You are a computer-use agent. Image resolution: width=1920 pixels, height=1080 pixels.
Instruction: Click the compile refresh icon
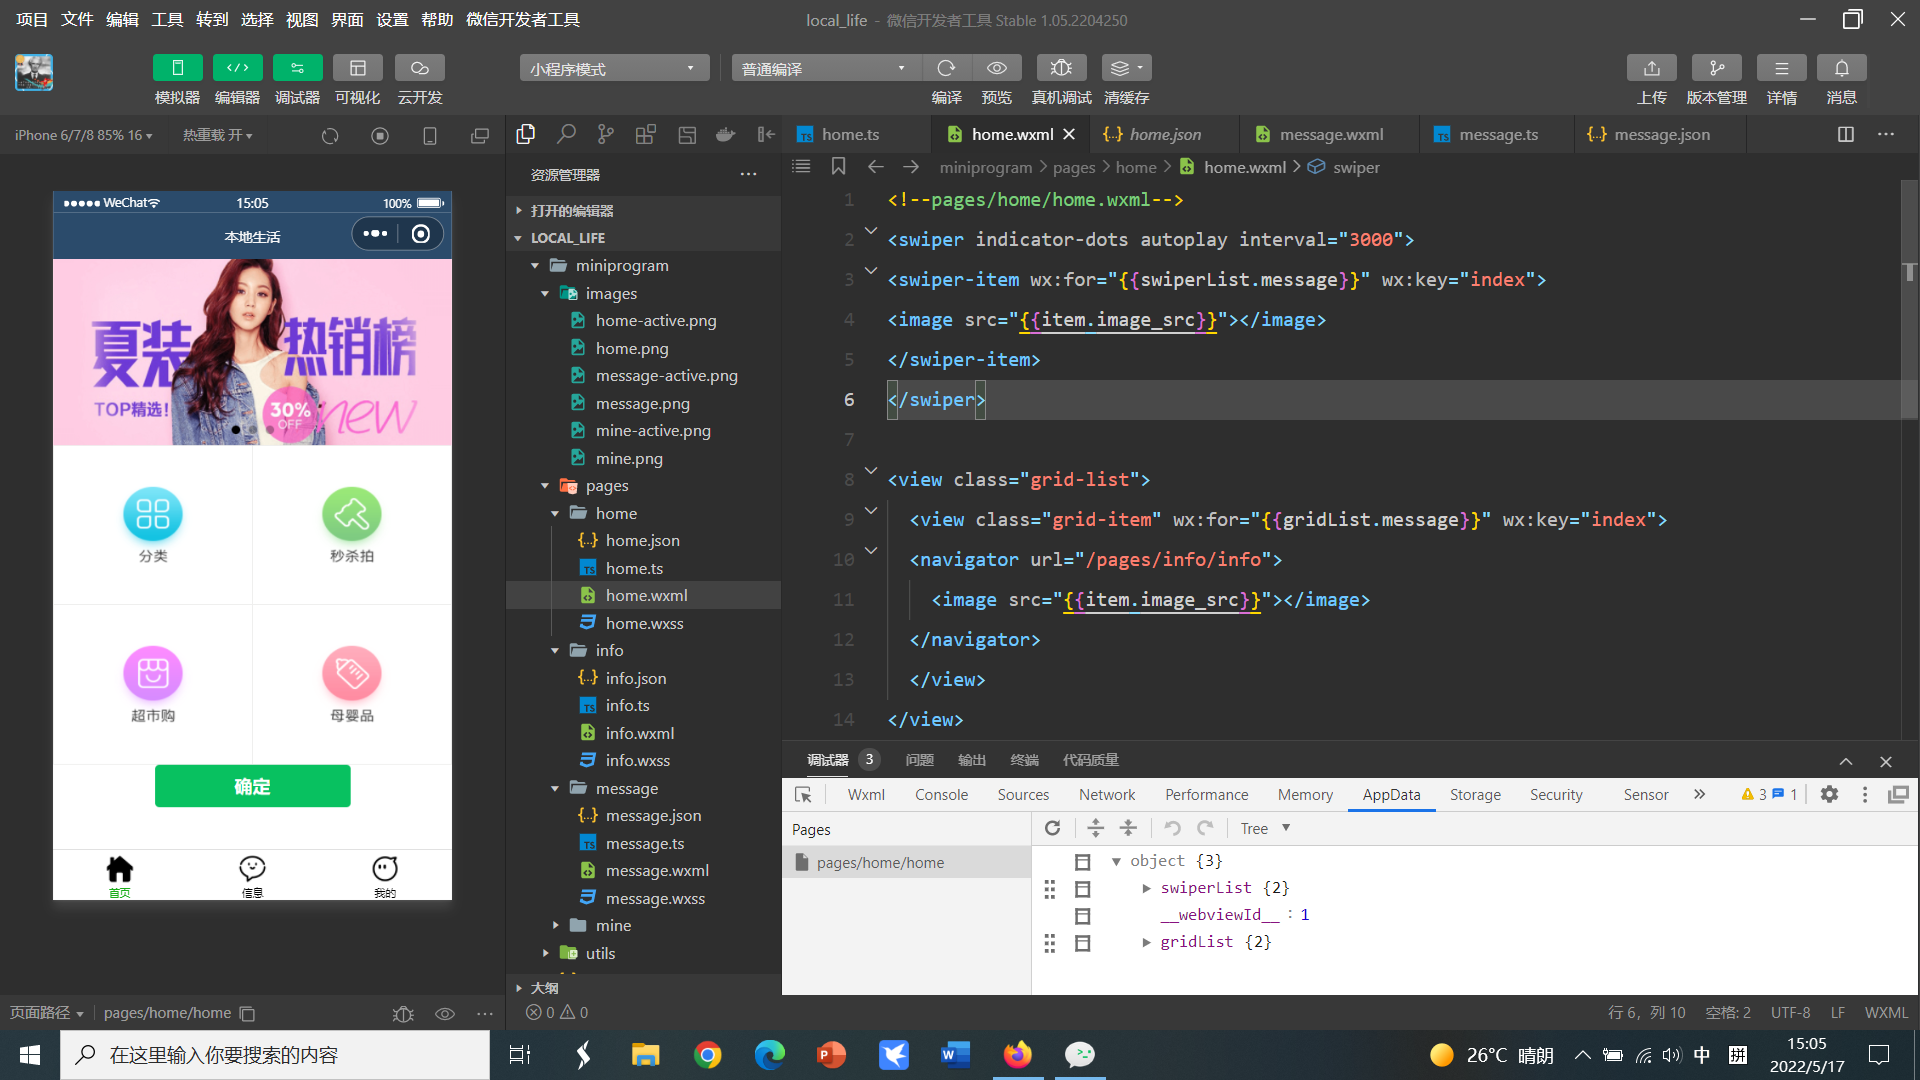[945, 68]
